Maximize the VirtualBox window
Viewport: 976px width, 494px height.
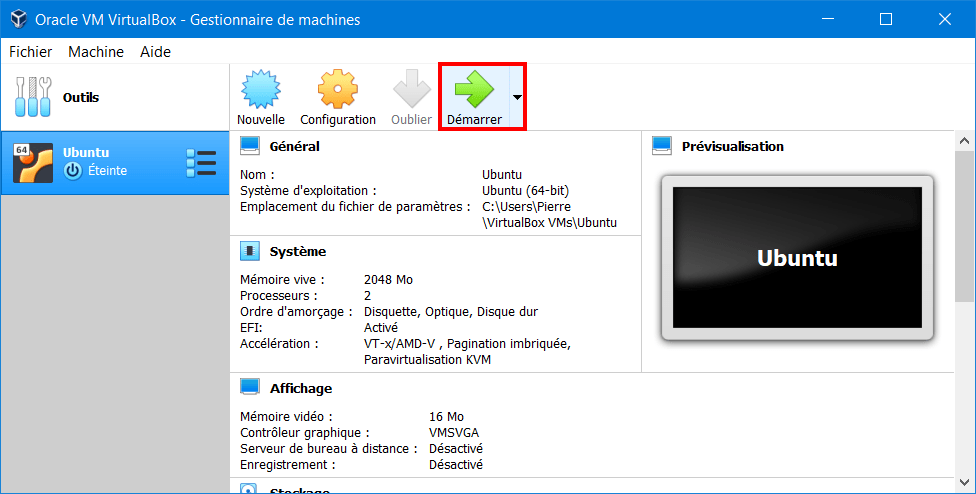pos(886,19)
